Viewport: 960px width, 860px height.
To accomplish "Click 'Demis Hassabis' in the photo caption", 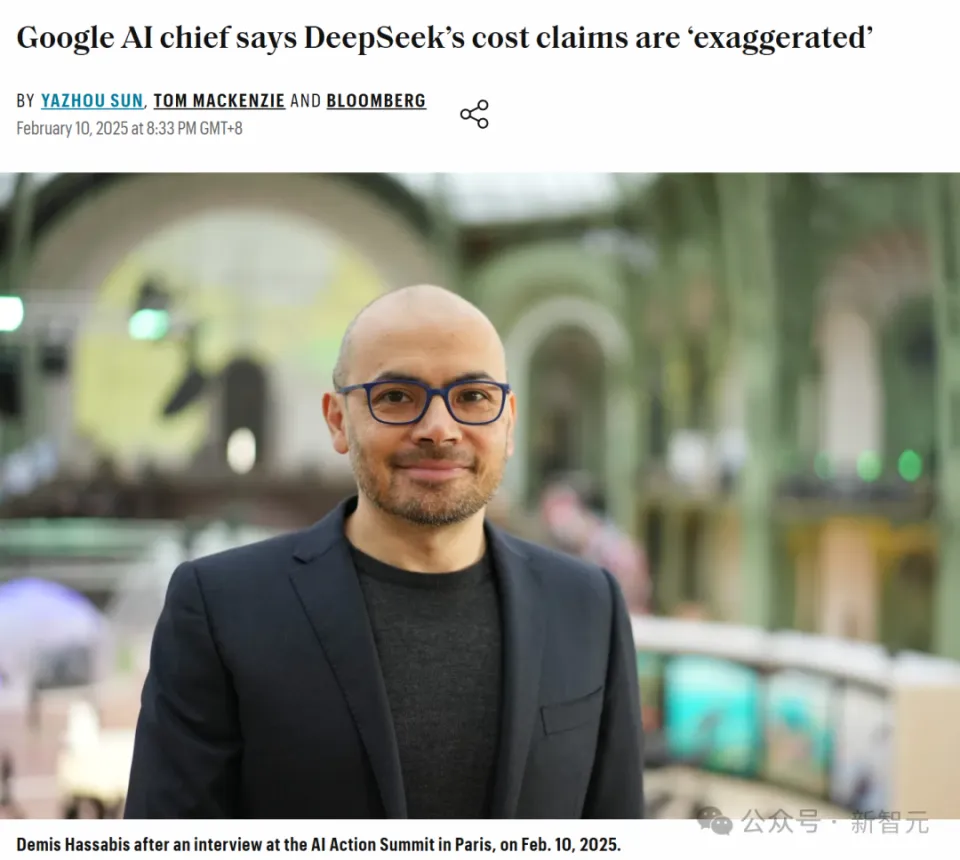I will click(x=73, y=845).
